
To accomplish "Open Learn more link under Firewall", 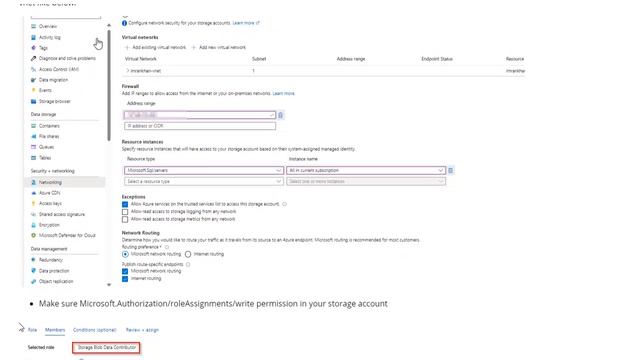I will tap(283, 93).
